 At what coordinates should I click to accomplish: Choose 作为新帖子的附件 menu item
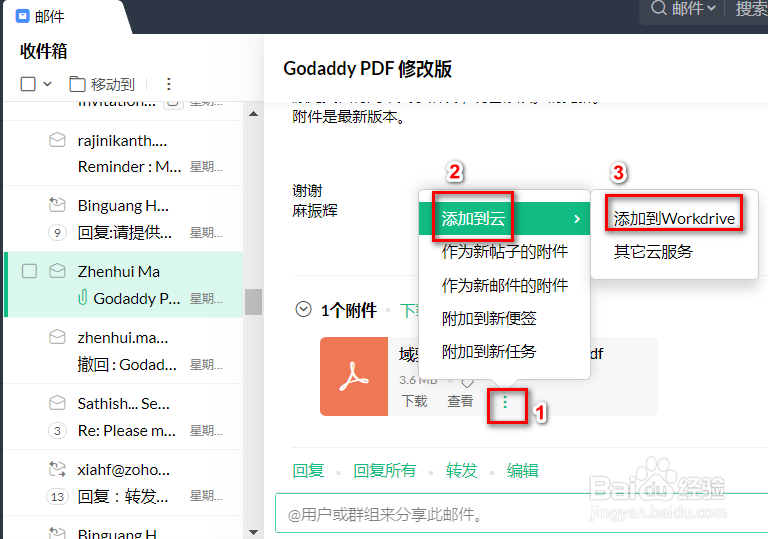[x=504, y=252]
